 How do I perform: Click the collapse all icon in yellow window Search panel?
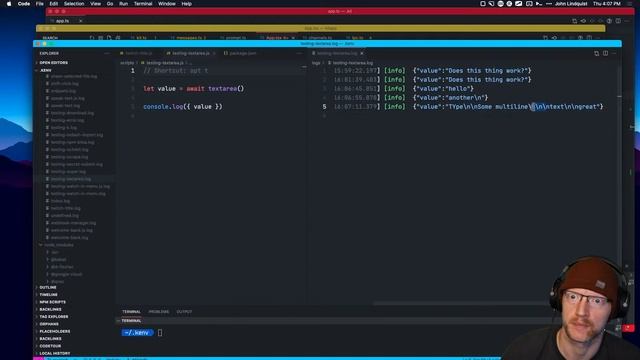(x=118, y=38)
